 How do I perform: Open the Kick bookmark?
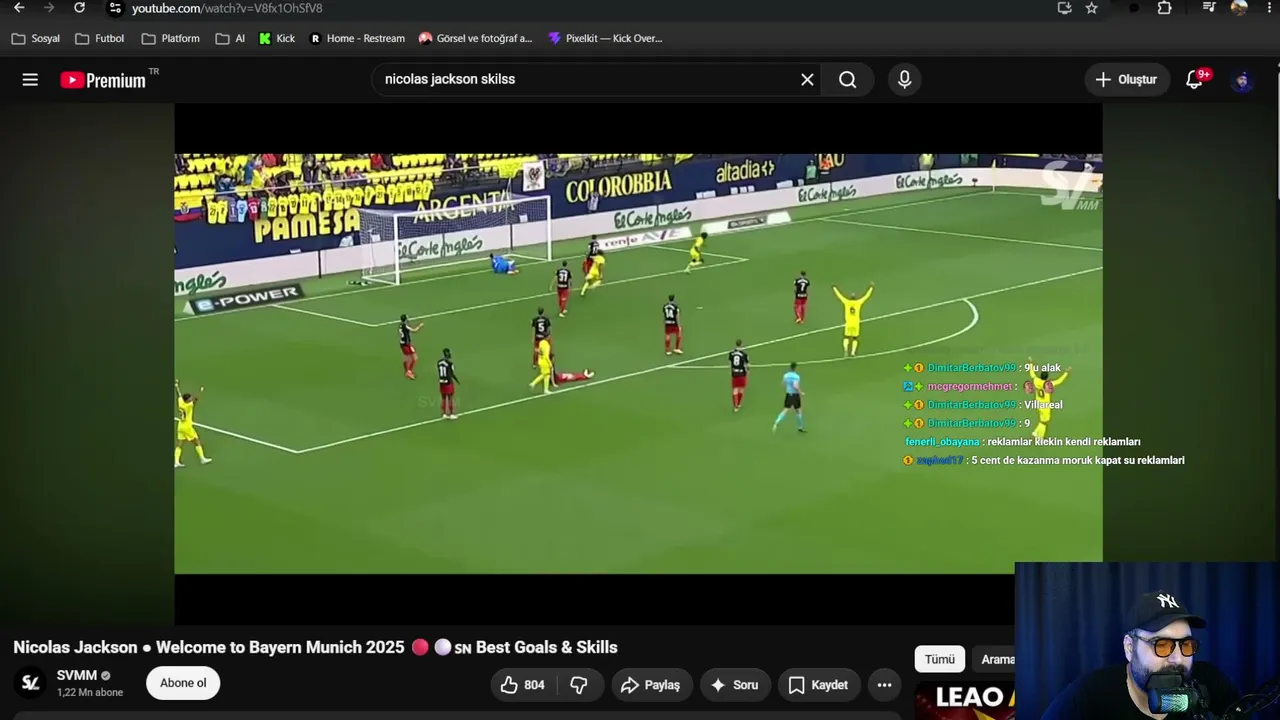click(277, 39)
